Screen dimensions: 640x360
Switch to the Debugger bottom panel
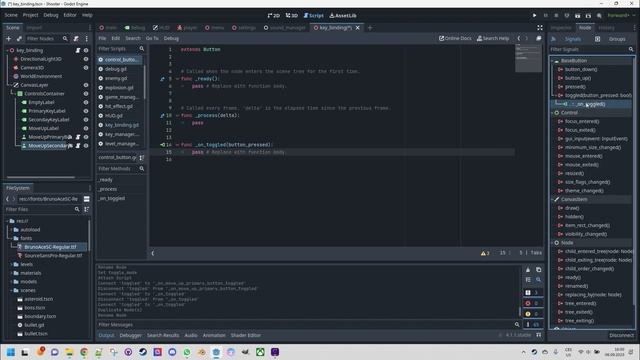(x=131, y=336)
